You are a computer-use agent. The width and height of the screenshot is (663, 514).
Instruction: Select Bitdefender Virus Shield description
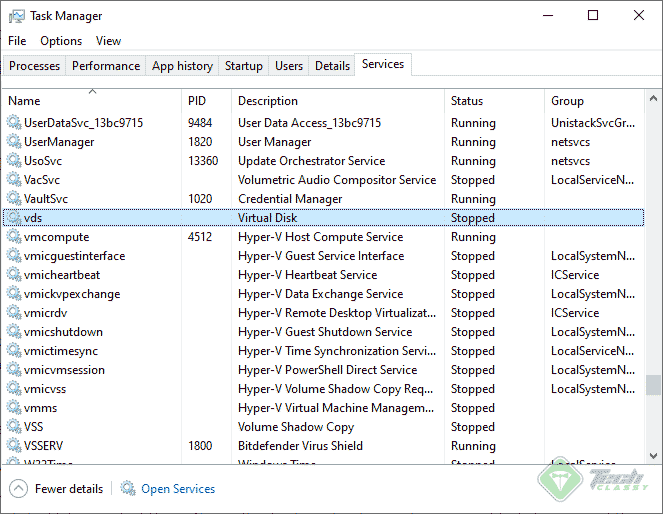[x=300, y=446]
